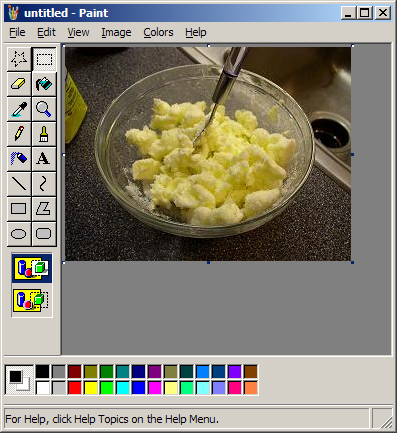Pick the Eraser tool
397x433 pixels.
pos(19,84)
